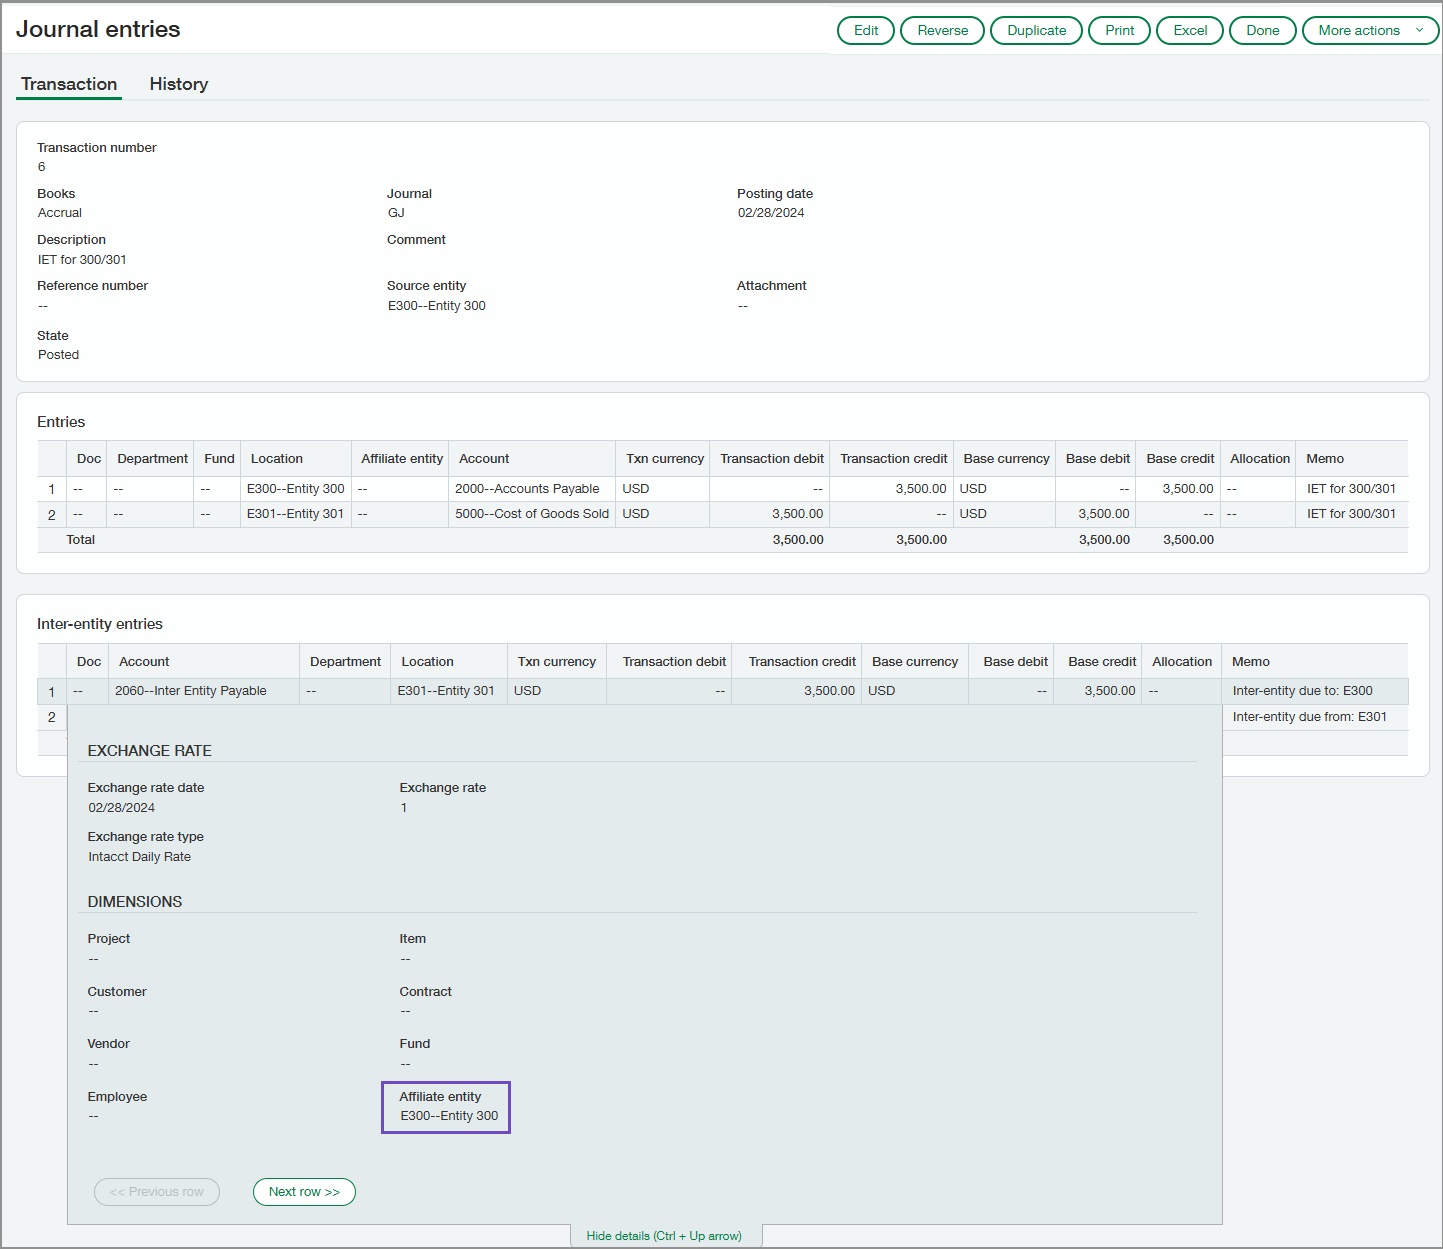Click the Hide details bar
This screenshot has width=1443, height=1249.
coord(664,1236)
